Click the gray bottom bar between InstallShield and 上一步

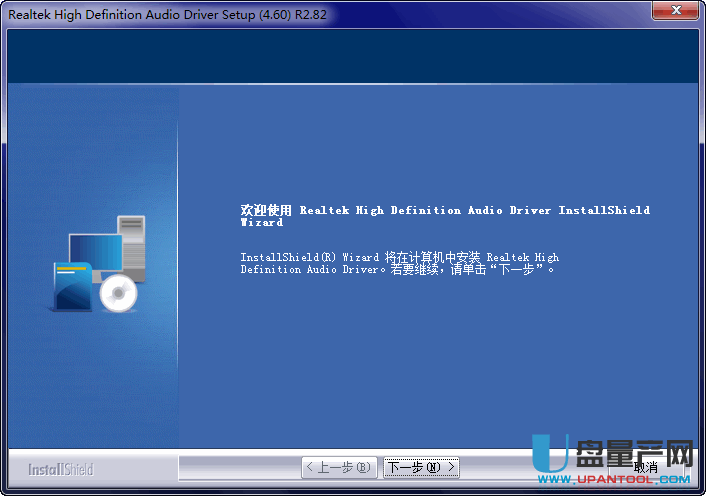click(x=200, y=468)
